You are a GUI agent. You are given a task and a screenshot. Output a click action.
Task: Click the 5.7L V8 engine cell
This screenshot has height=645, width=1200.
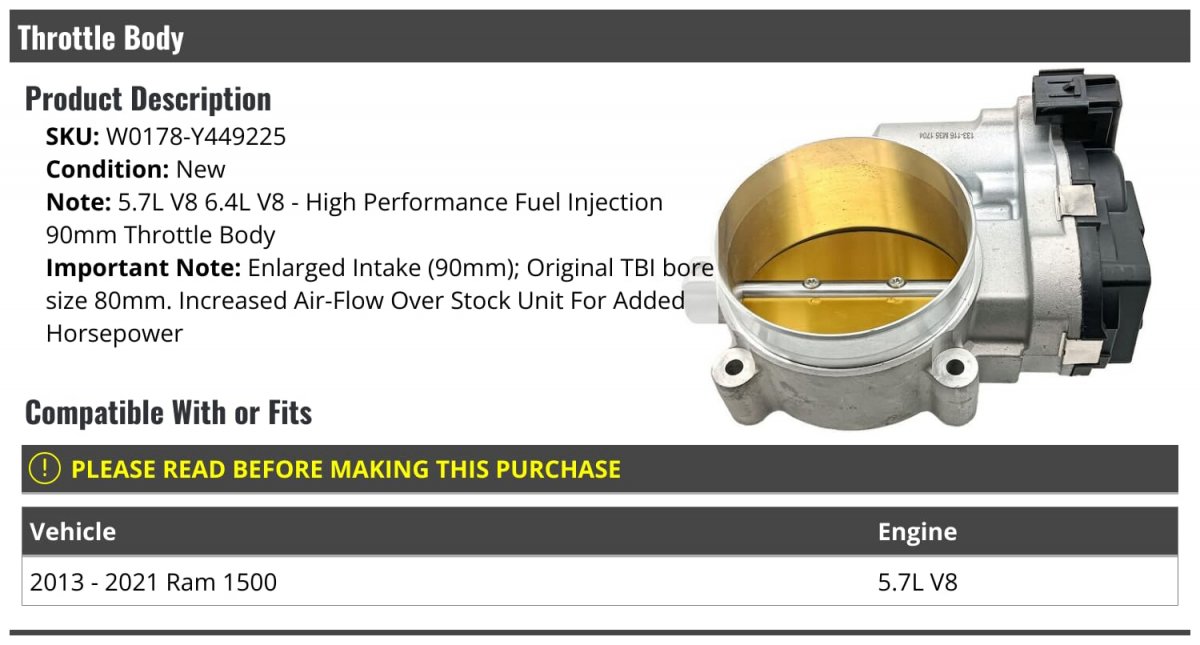point(917,581)
